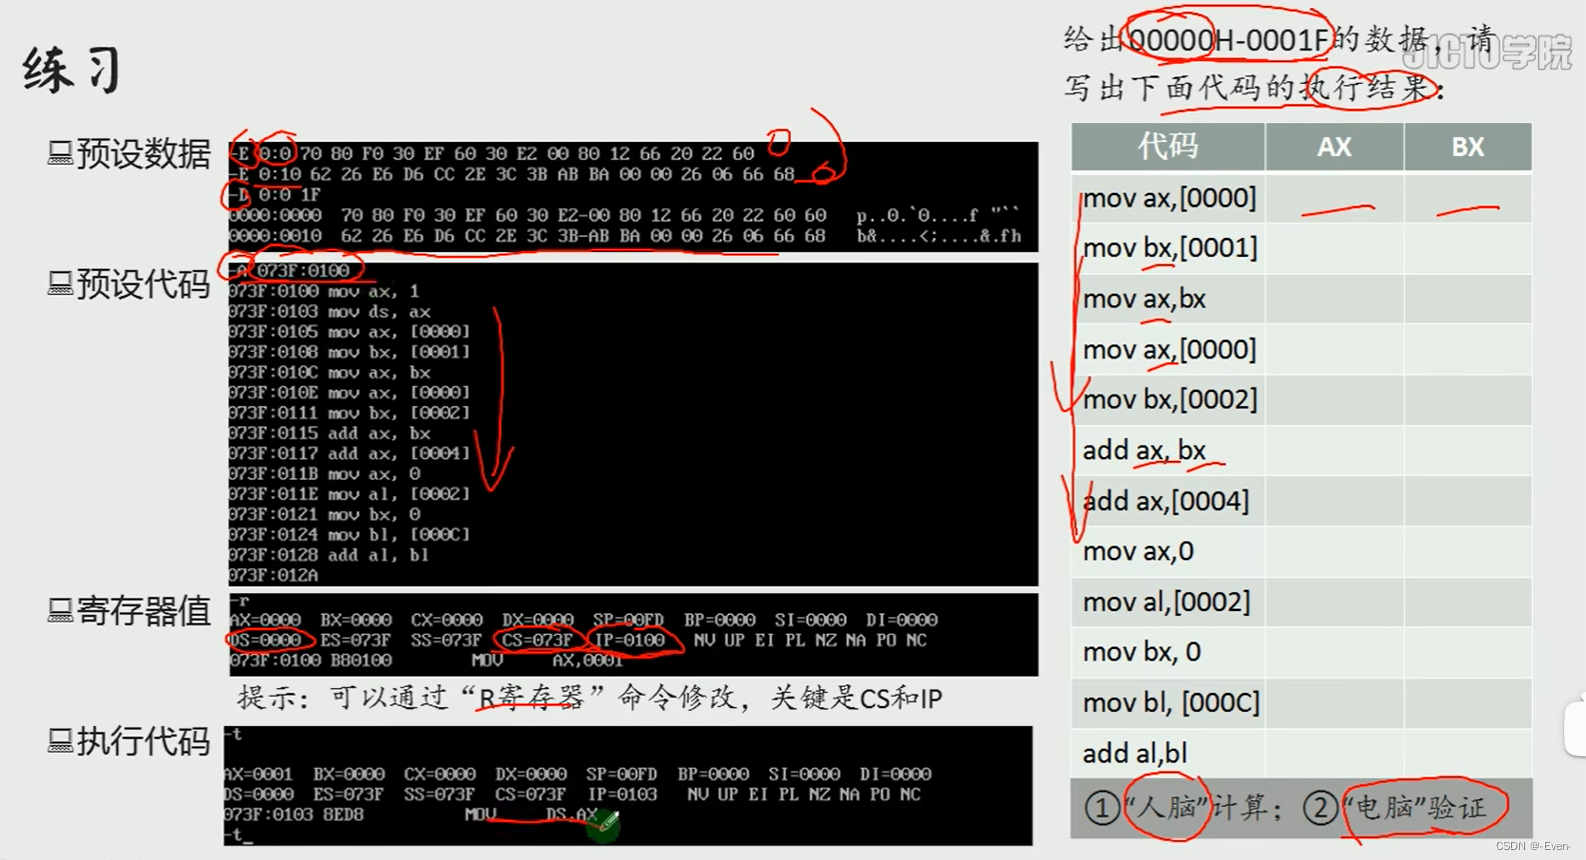Click the ②"电脑"验证 footer text
Screen dimensions: 1586x860
(x=1395, y=807)
